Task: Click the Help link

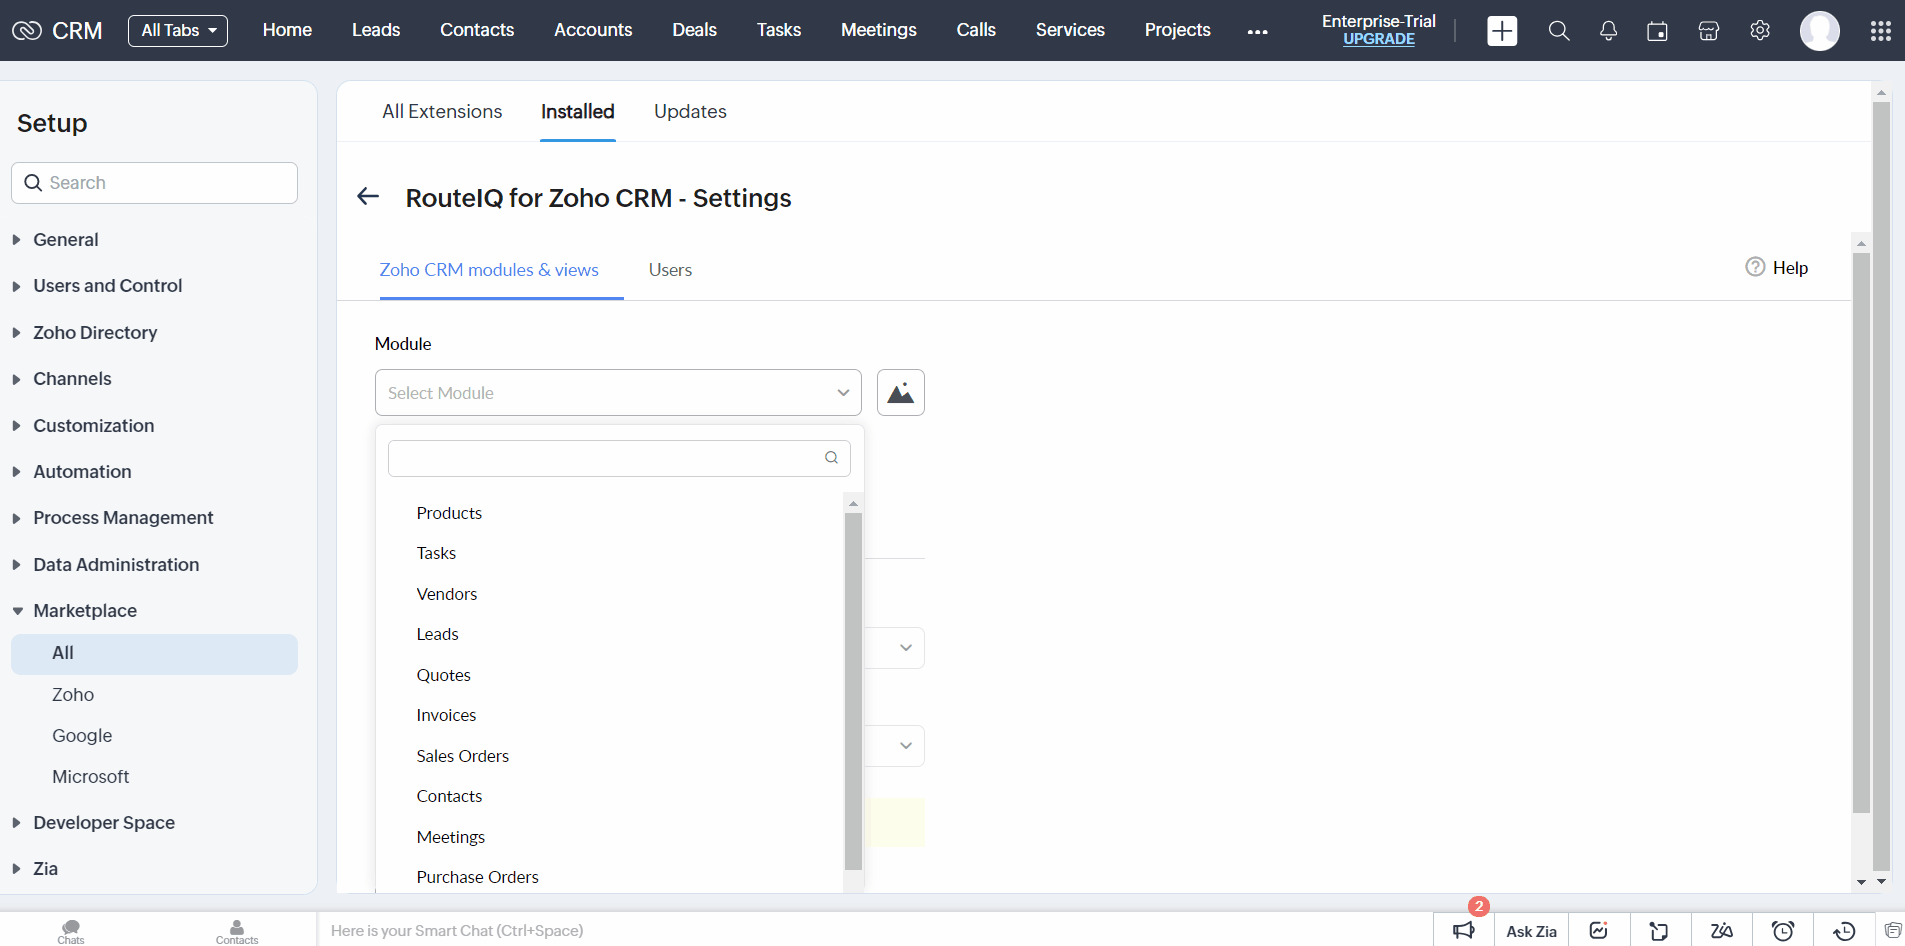Action: coord(1789,268)
